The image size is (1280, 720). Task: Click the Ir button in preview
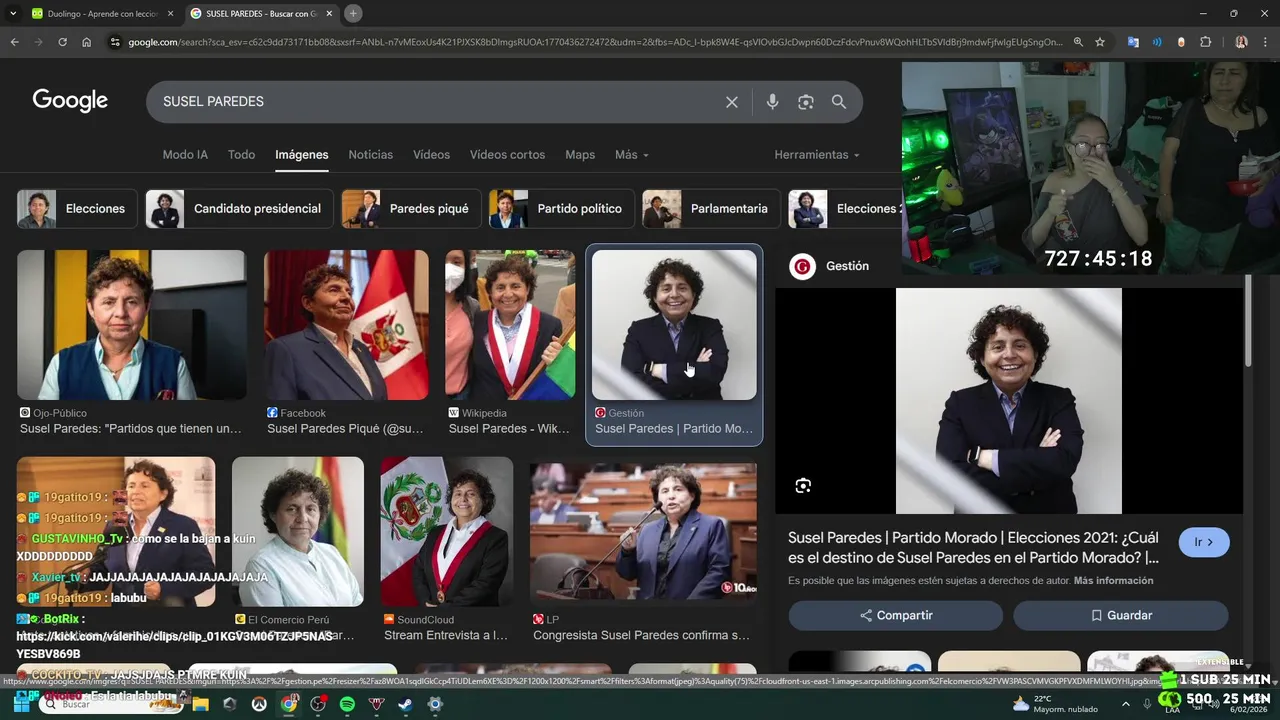pos(1204,542)
